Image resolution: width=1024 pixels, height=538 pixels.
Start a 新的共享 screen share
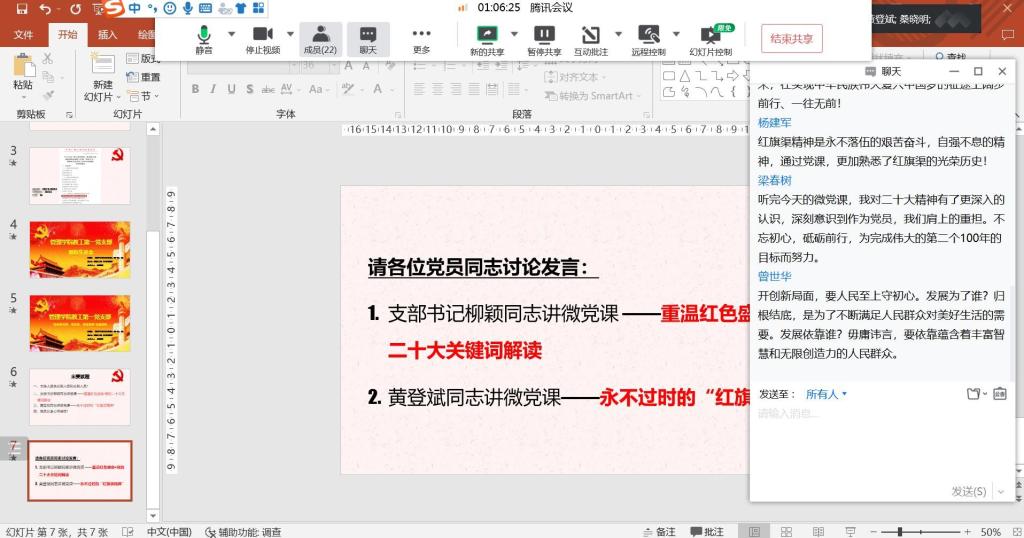click(x=487, y=39)
